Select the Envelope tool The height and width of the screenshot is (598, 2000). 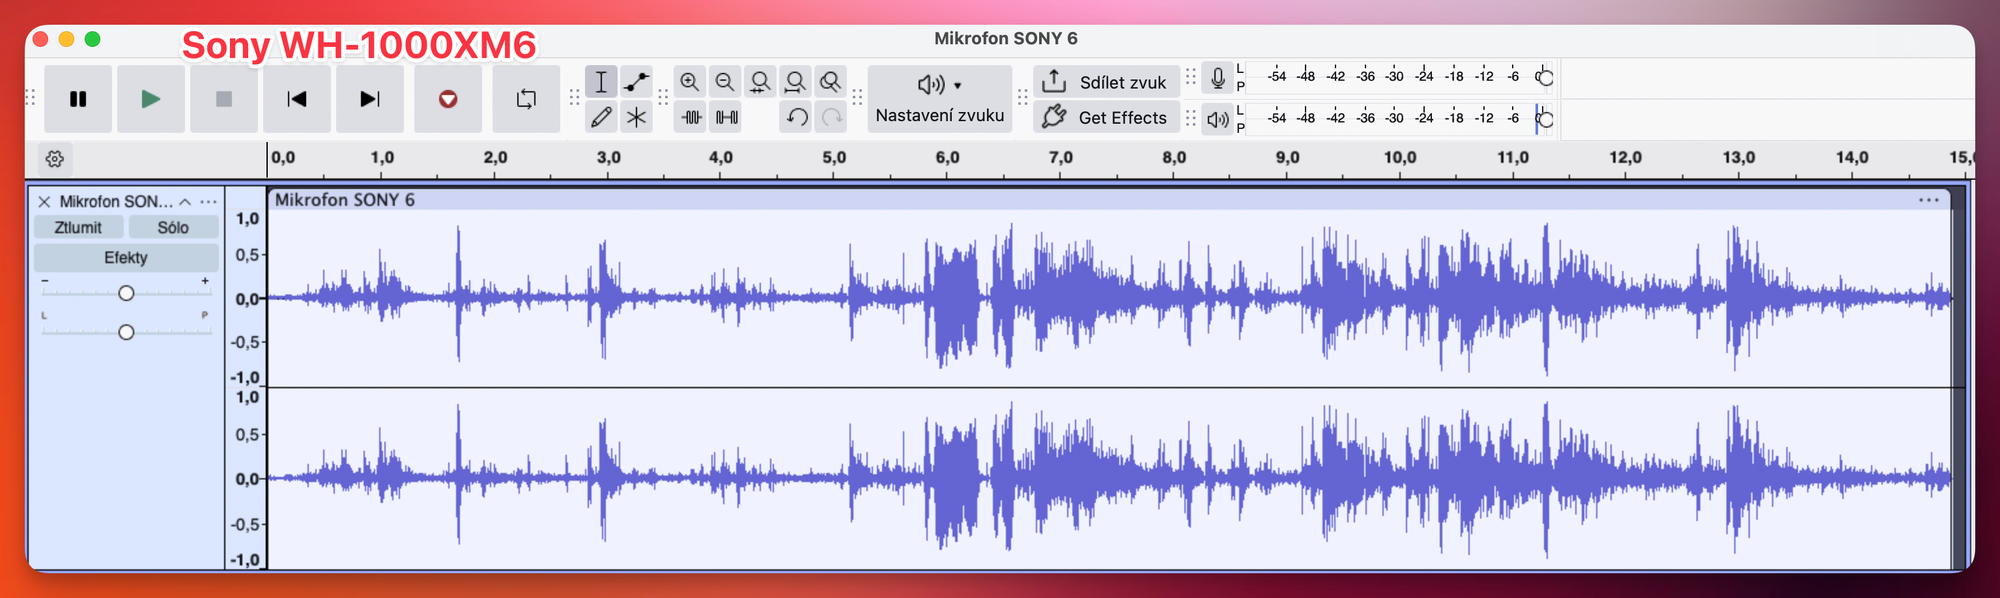pos(636,82)
